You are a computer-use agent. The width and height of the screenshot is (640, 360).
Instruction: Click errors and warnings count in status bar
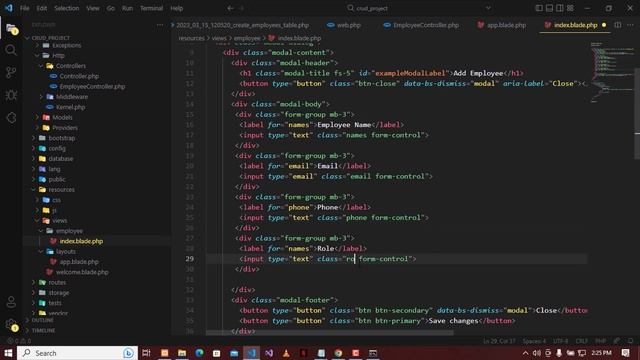coord(19,341)
